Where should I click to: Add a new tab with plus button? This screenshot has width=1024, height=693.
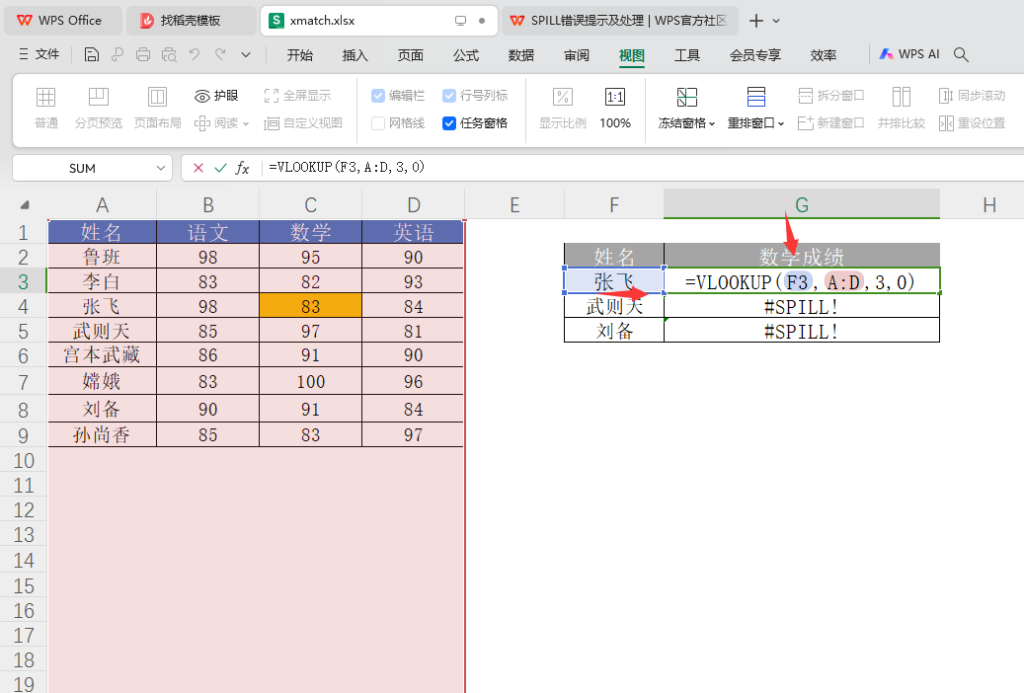756,21
